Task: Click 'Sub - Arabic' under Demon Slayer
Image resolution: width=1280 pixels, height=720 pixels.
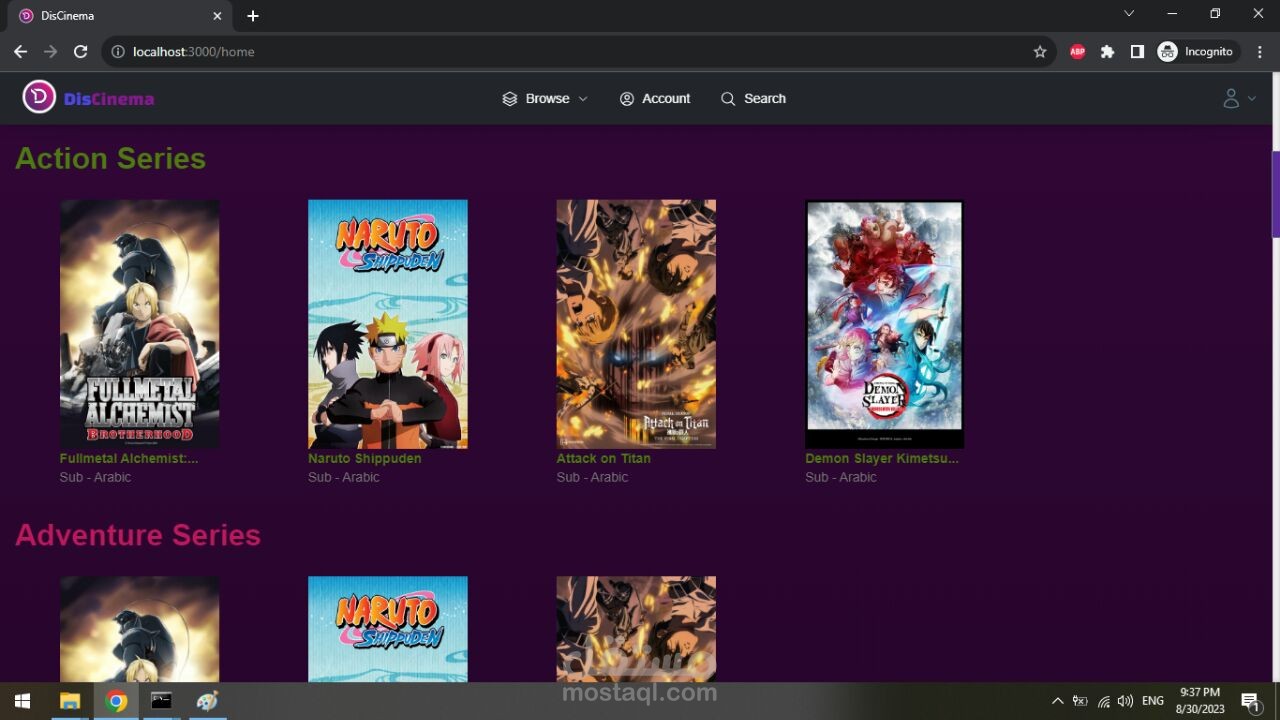Action: [841, 477]
